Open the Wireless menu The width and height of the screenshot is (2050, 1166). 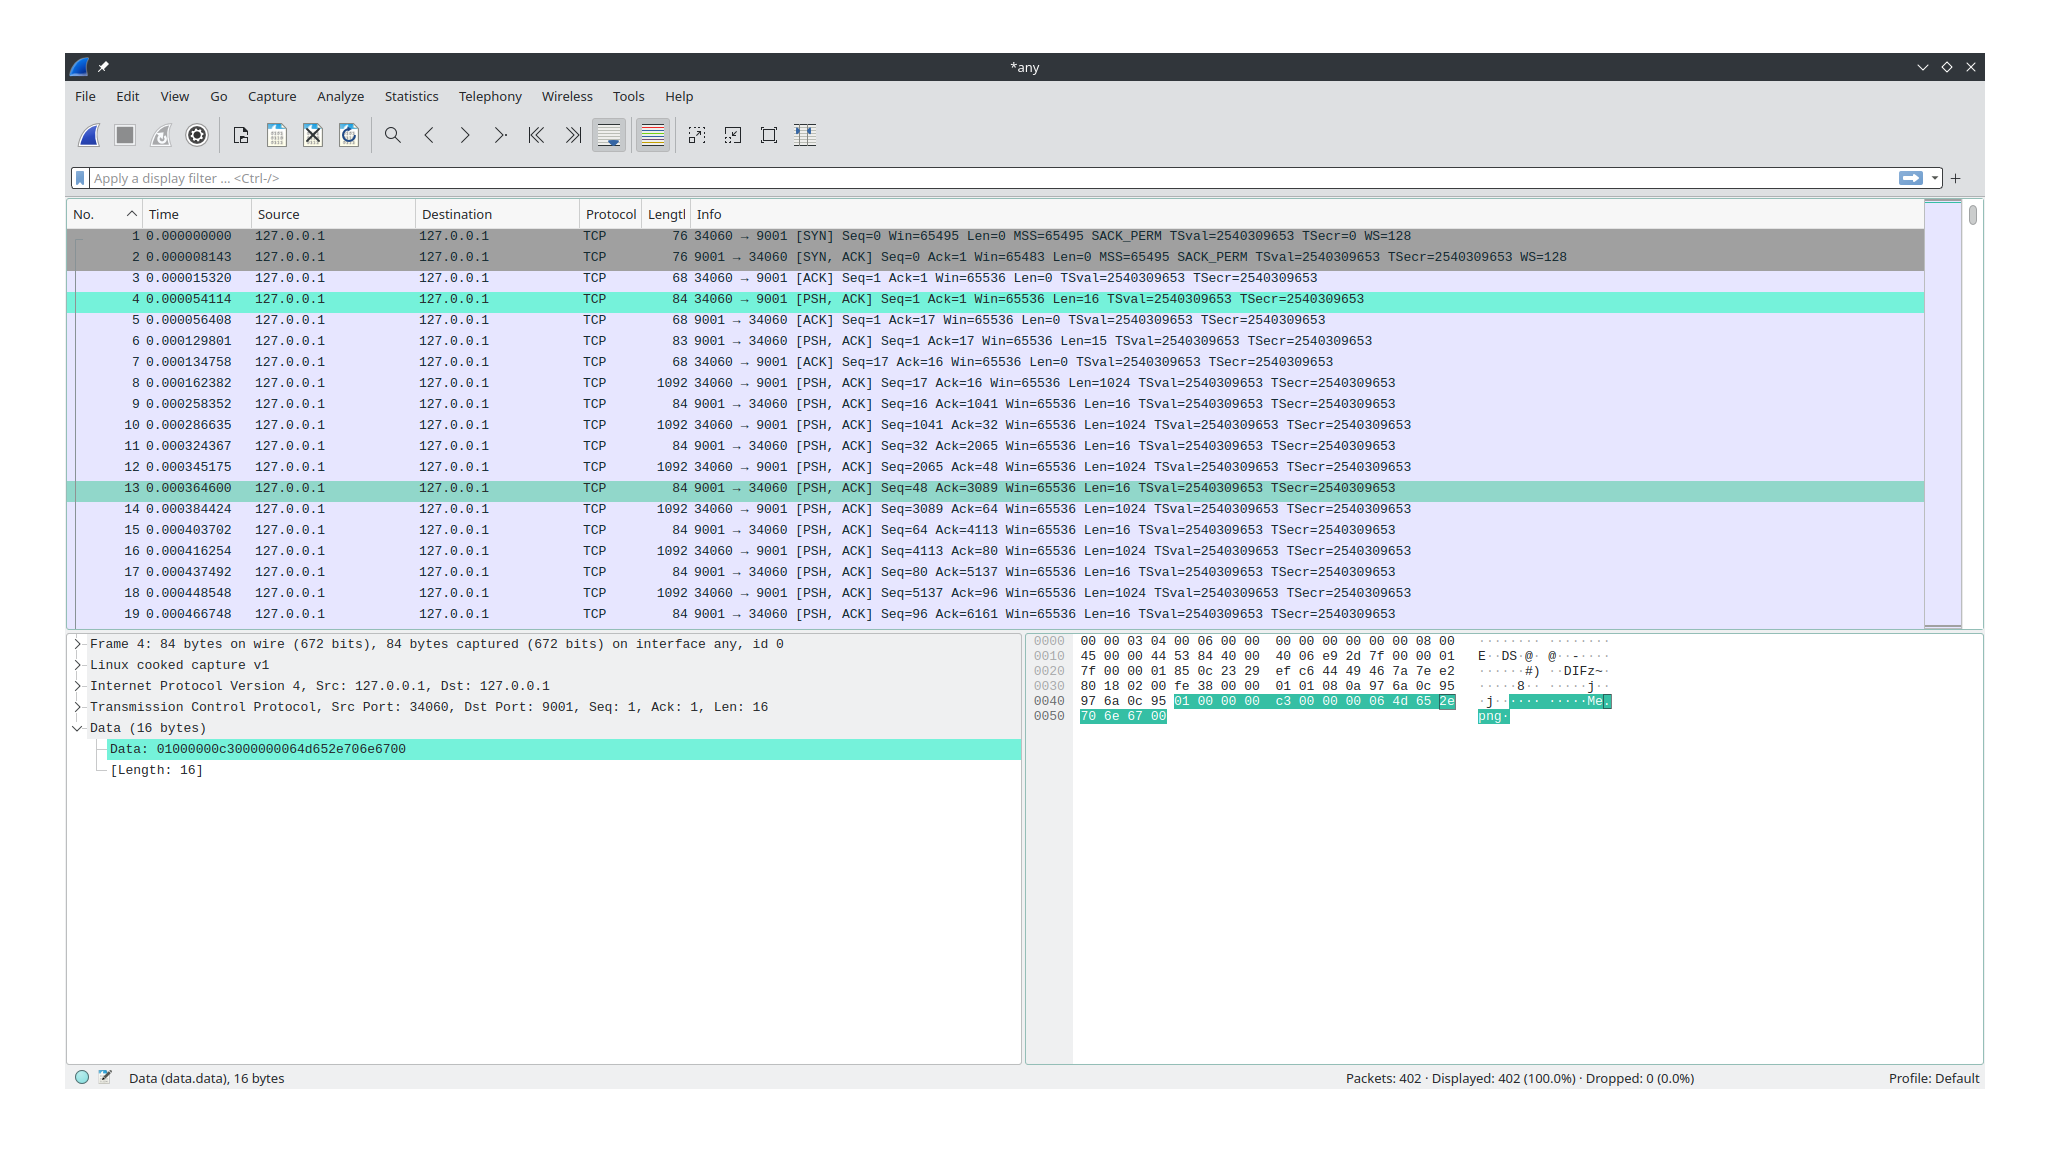(x=567, y=96)
